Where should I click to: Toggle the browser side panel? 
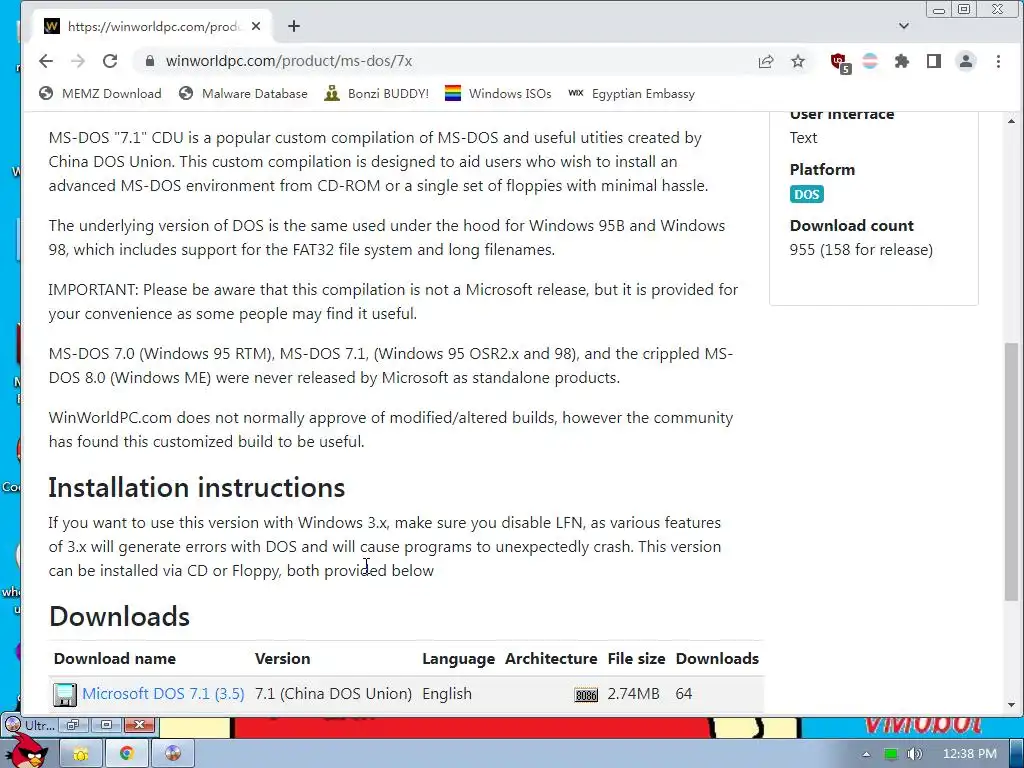point(934,61)
